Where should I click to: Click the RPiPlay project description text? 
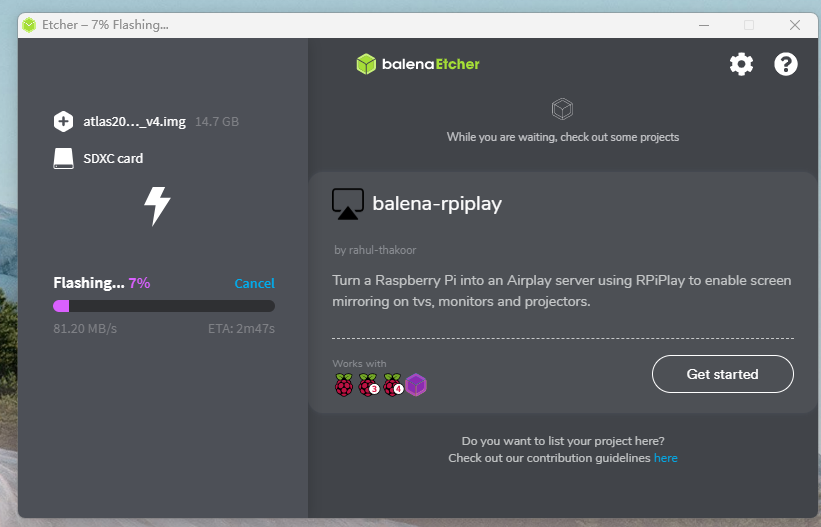click(562, 291)
